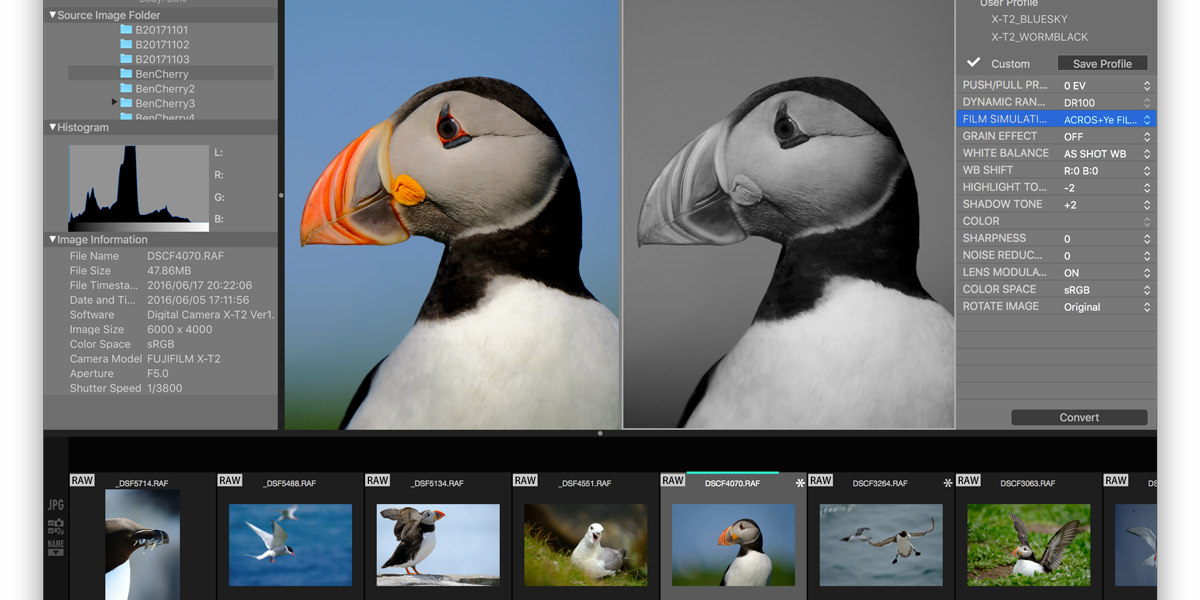Viewport: 1200px width, 600px height.
Task: Open the Push/Pull Processing dropdown
Action: (1106, 86)
